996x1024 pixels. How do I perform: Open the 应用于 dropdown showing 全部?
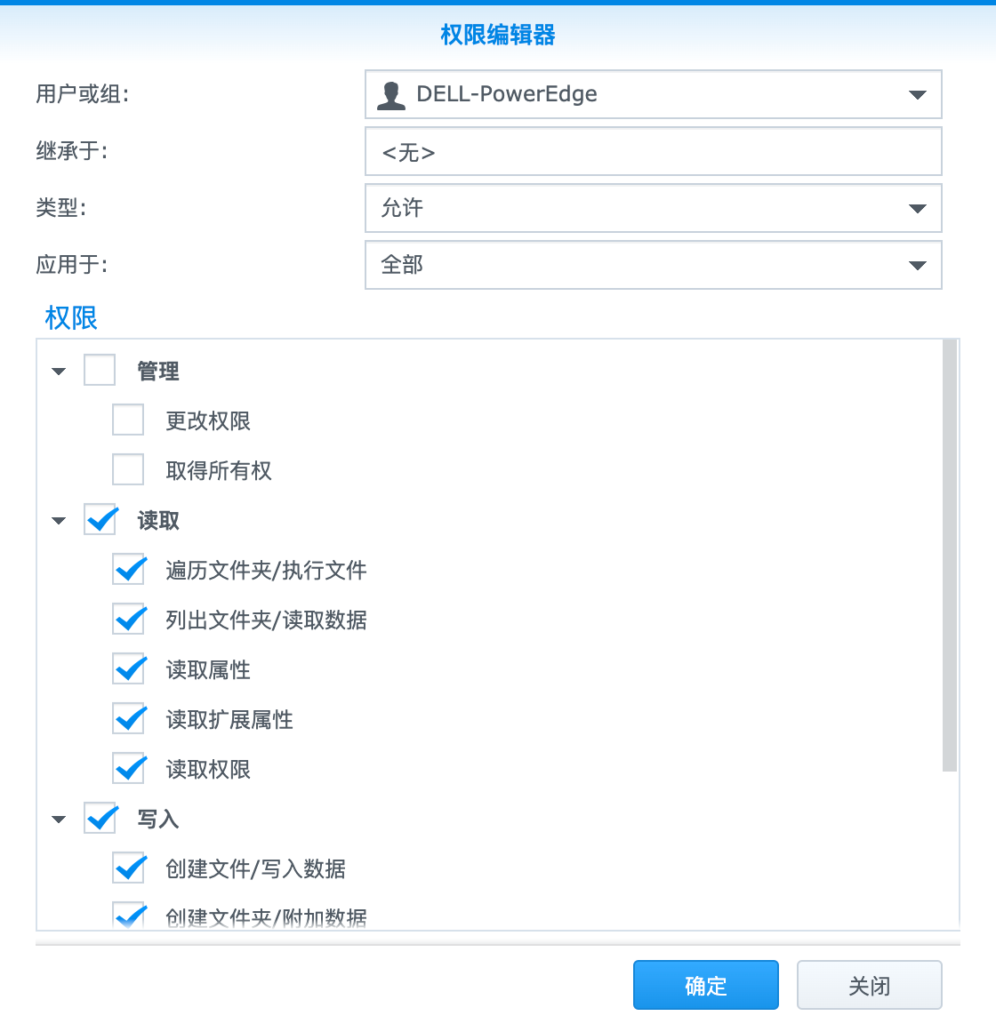coord(653,265)
